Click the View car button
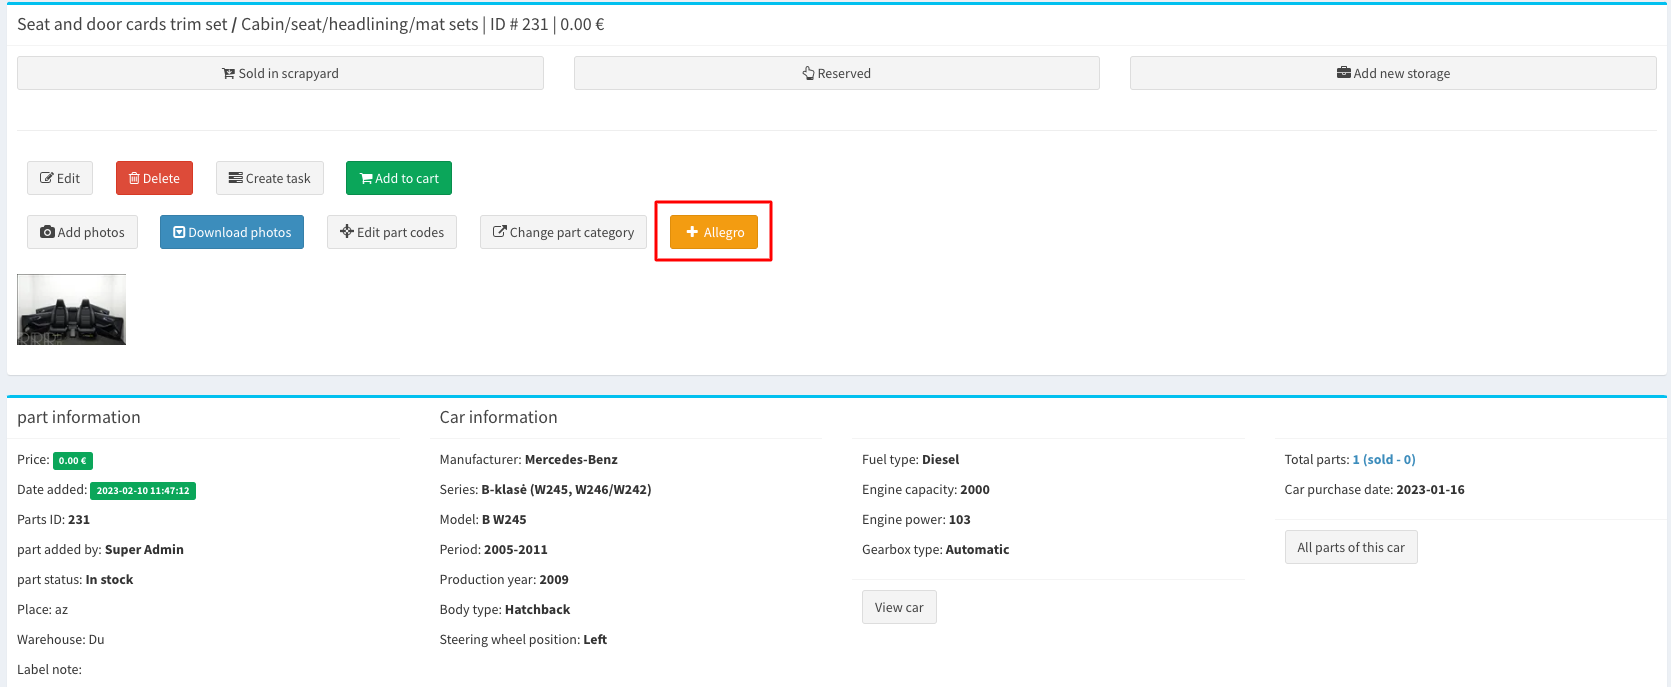Screen dimensions: 1671x687 (899, 607)
